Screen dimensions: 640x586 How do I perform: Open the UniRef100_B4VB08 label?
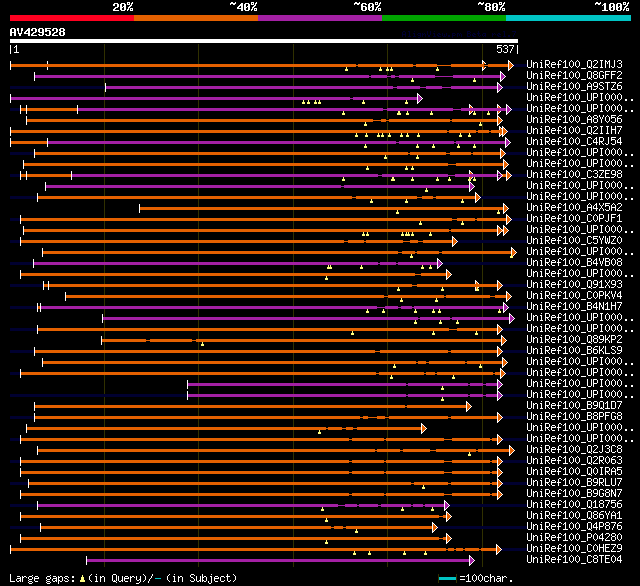pos(574,263)
